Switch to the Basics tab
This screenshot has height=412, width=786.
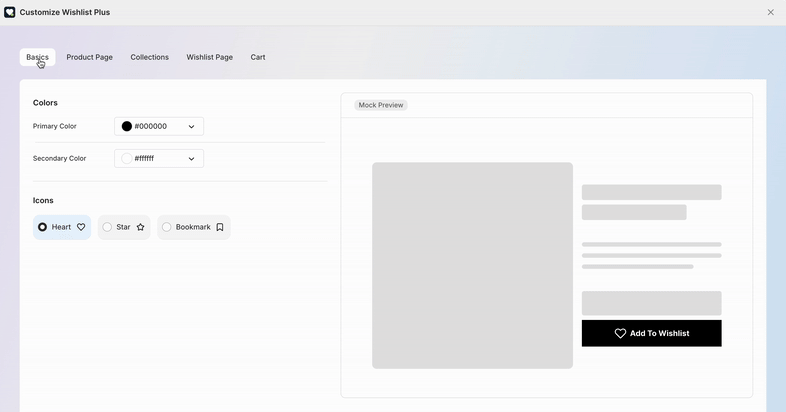pyautogui.click(x=38, y=57)
